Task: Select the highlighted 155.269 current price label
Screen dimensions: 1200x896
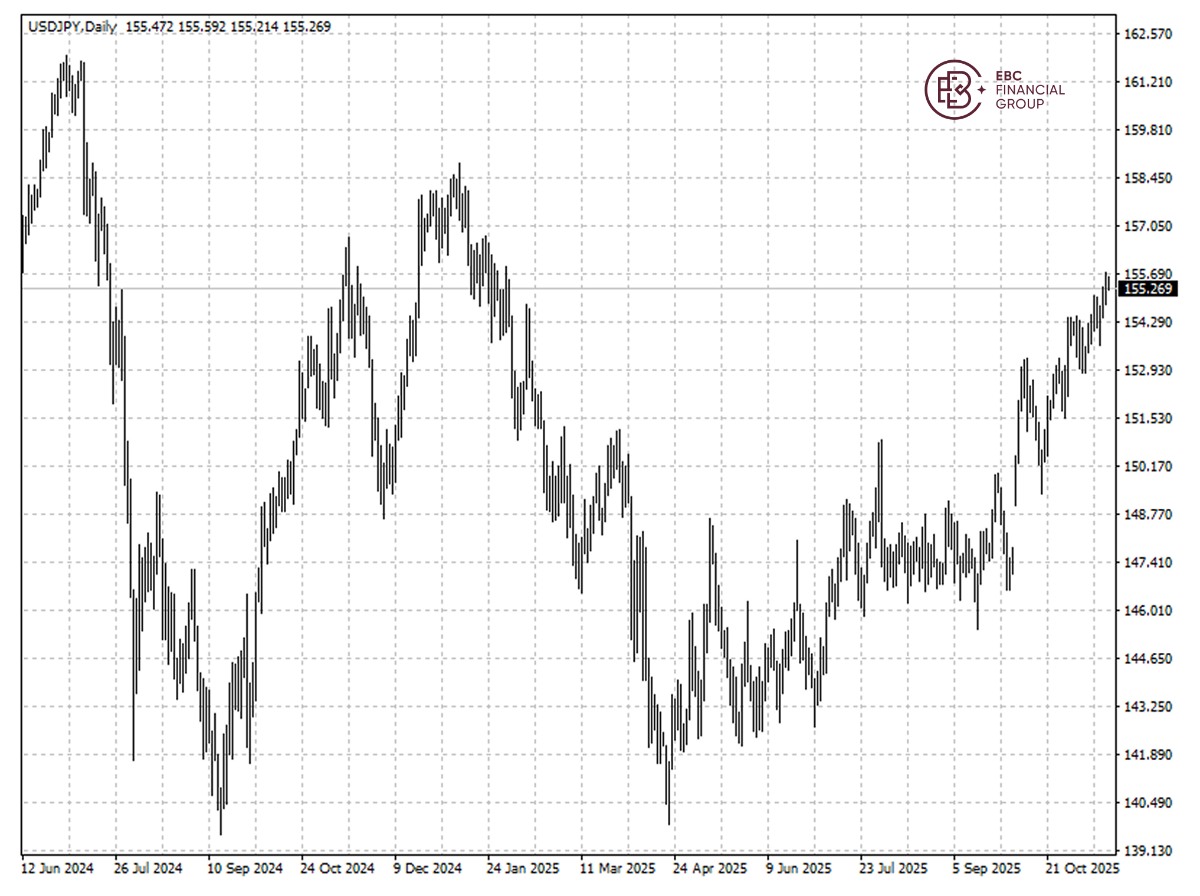Action: 1148,289
